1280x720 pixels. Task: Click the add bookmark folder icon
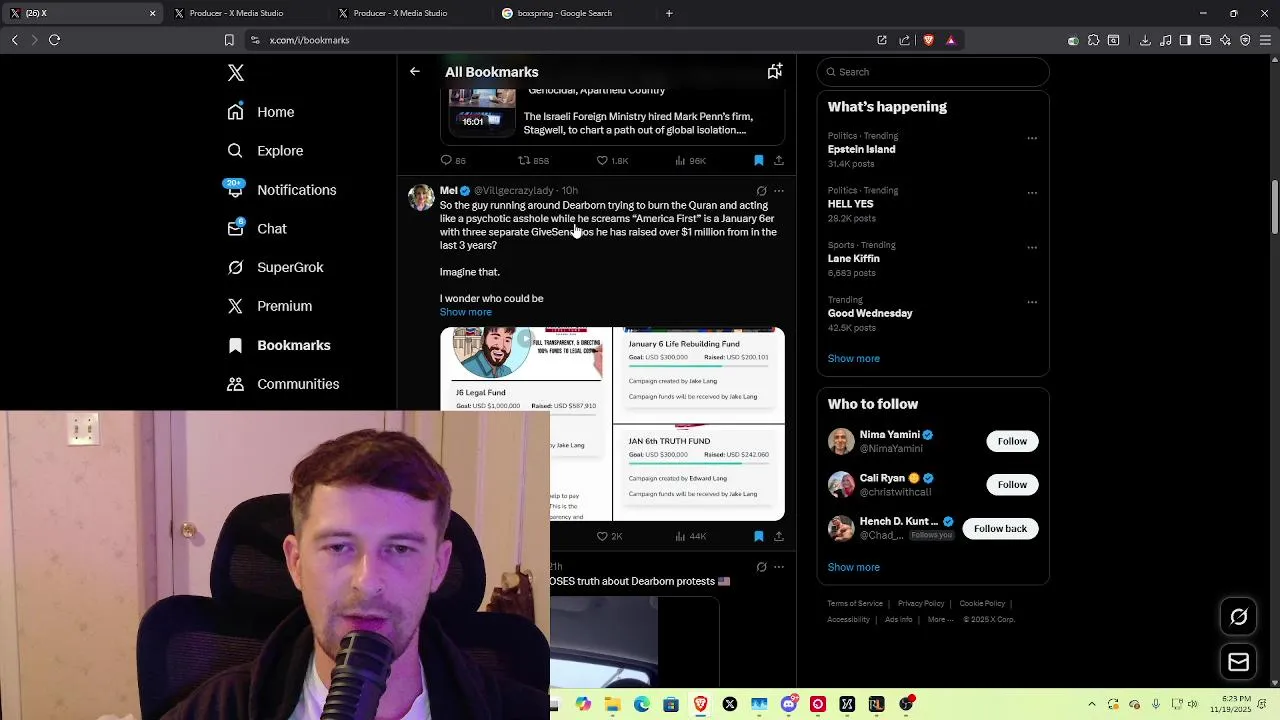[774, 72]
